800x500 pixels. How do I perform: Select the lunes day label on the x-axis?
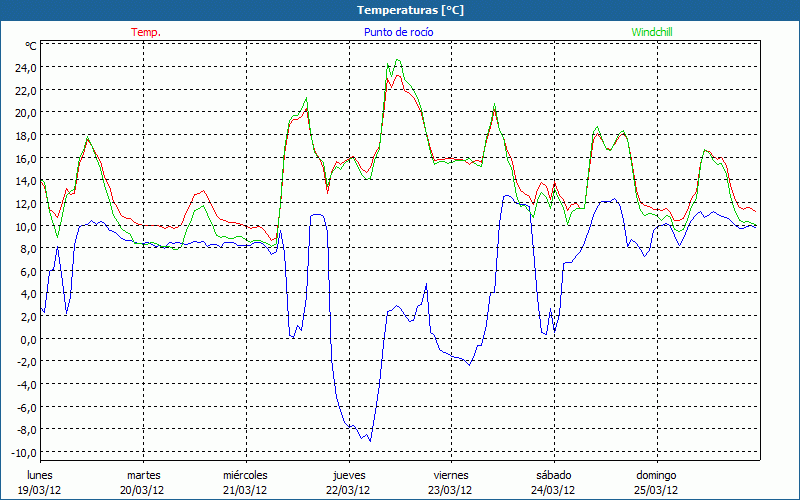tap(40, 475)
